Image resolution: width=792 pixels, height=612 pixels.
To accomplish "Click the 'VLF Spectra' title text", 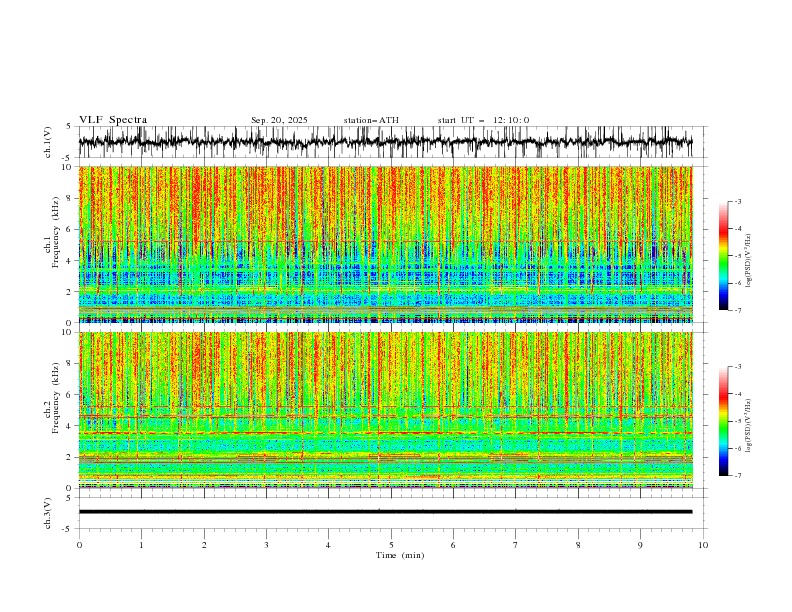I will (x=113, y=120).
